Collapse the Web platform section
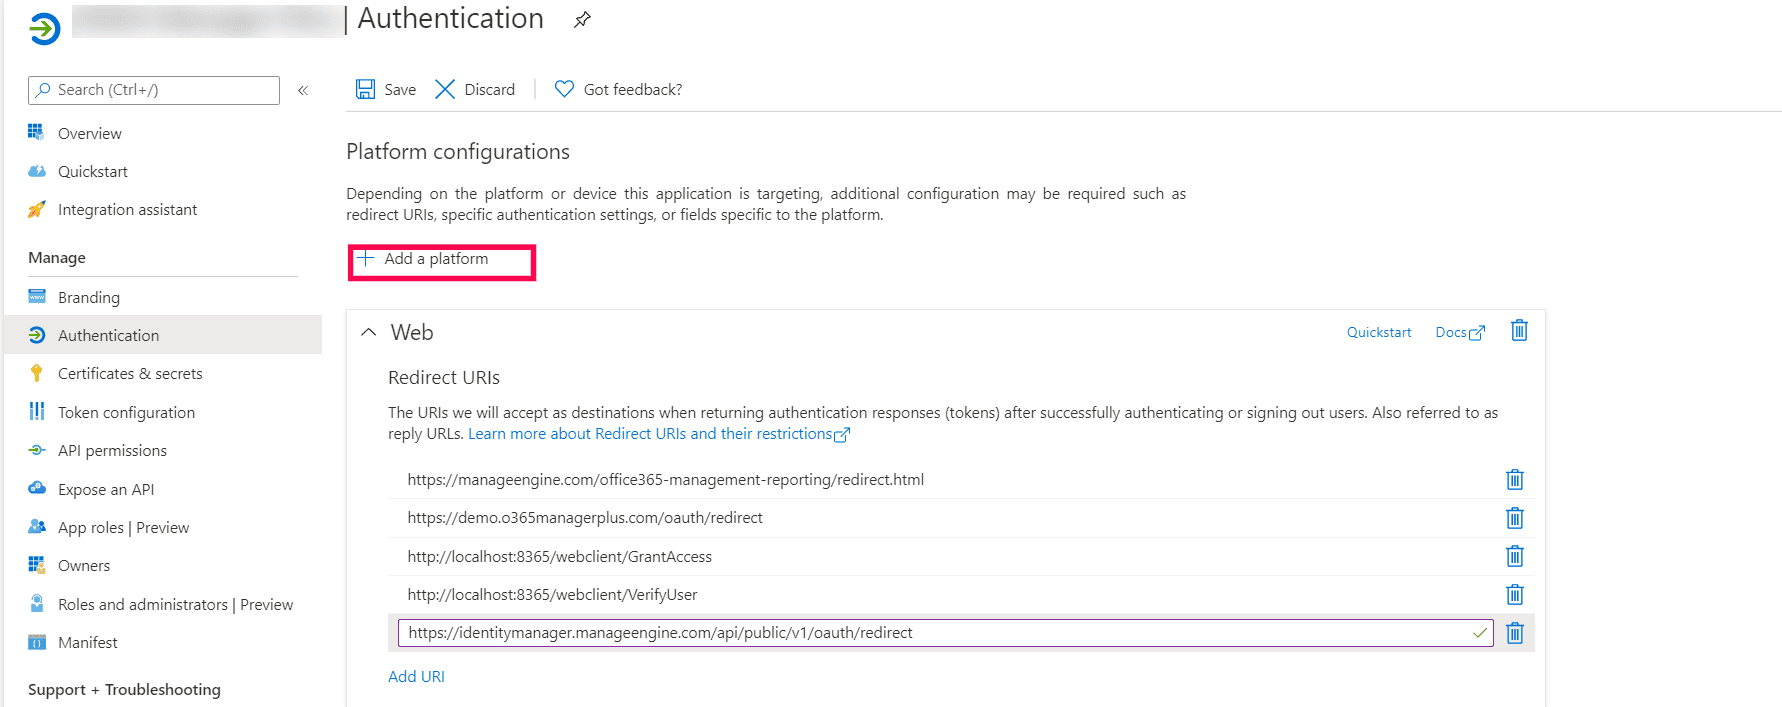 369,332
